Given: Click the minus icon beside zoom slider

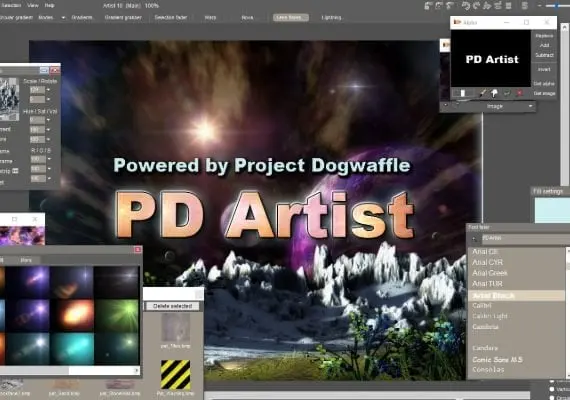Looking at the screenshot, I should point(539,5).
